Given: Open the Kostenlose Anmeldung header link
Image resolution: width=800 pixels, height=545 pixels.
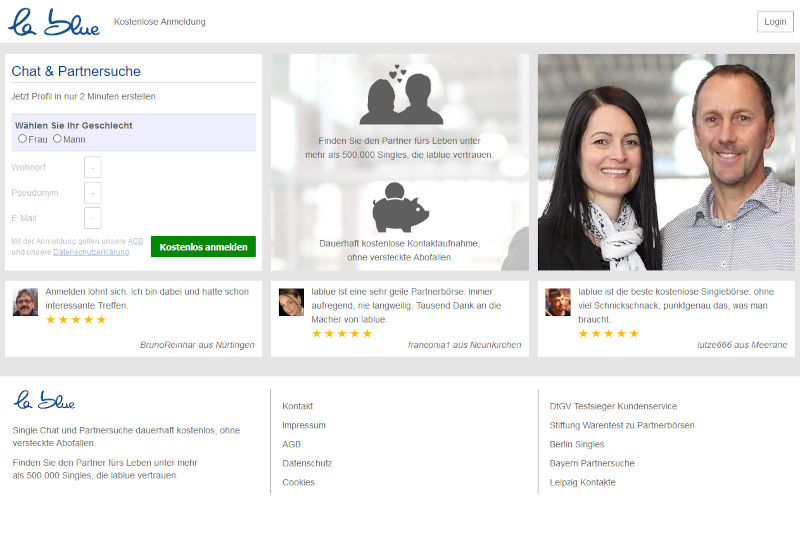Looking at the screenshot, I should [x=160, y=22].
